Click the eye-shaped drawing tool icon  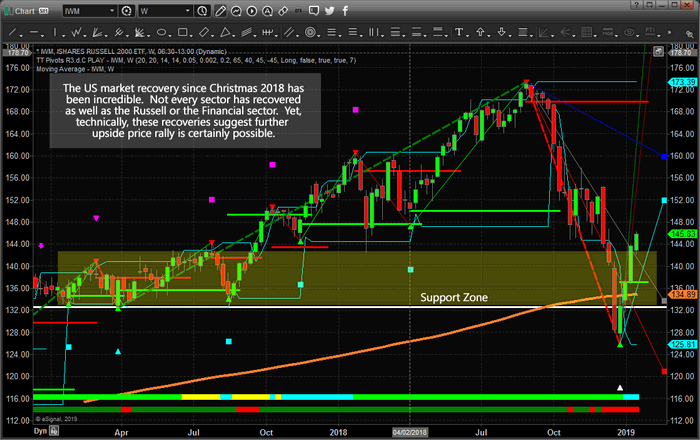pyautogui.click(x=629, y=32)
